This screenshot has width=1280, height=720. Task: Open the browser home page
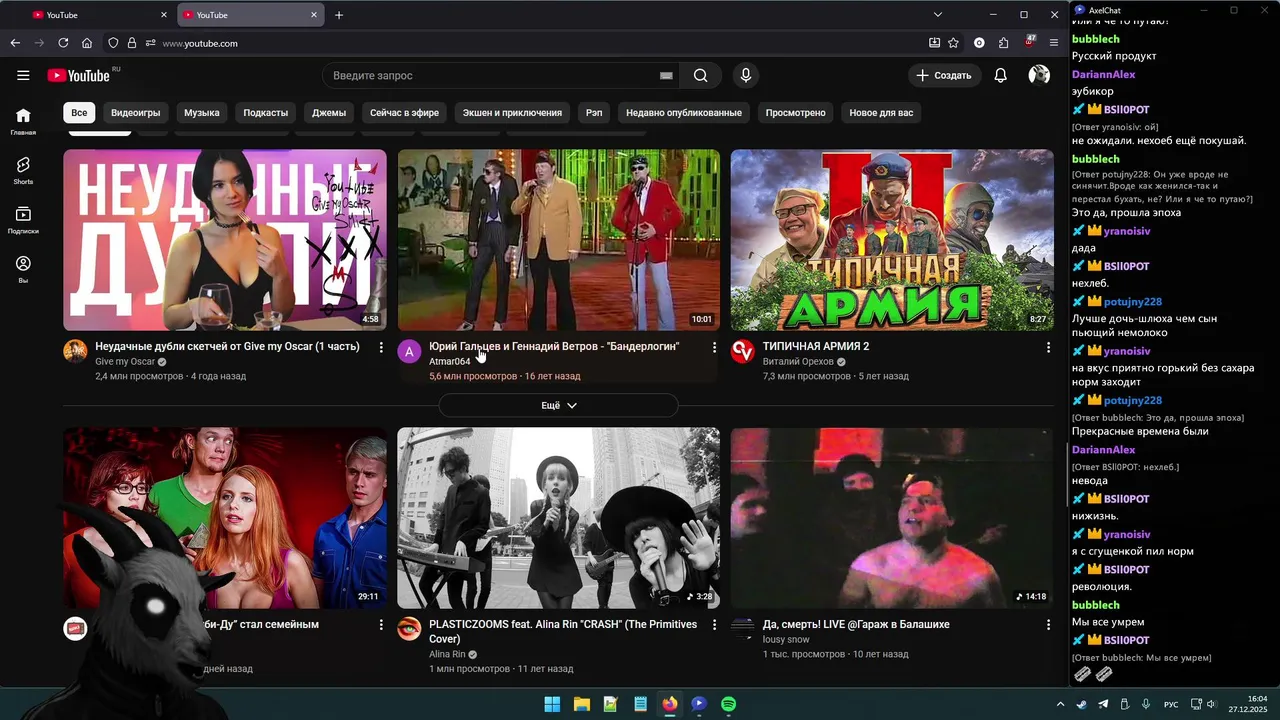(x=87, y=43)
